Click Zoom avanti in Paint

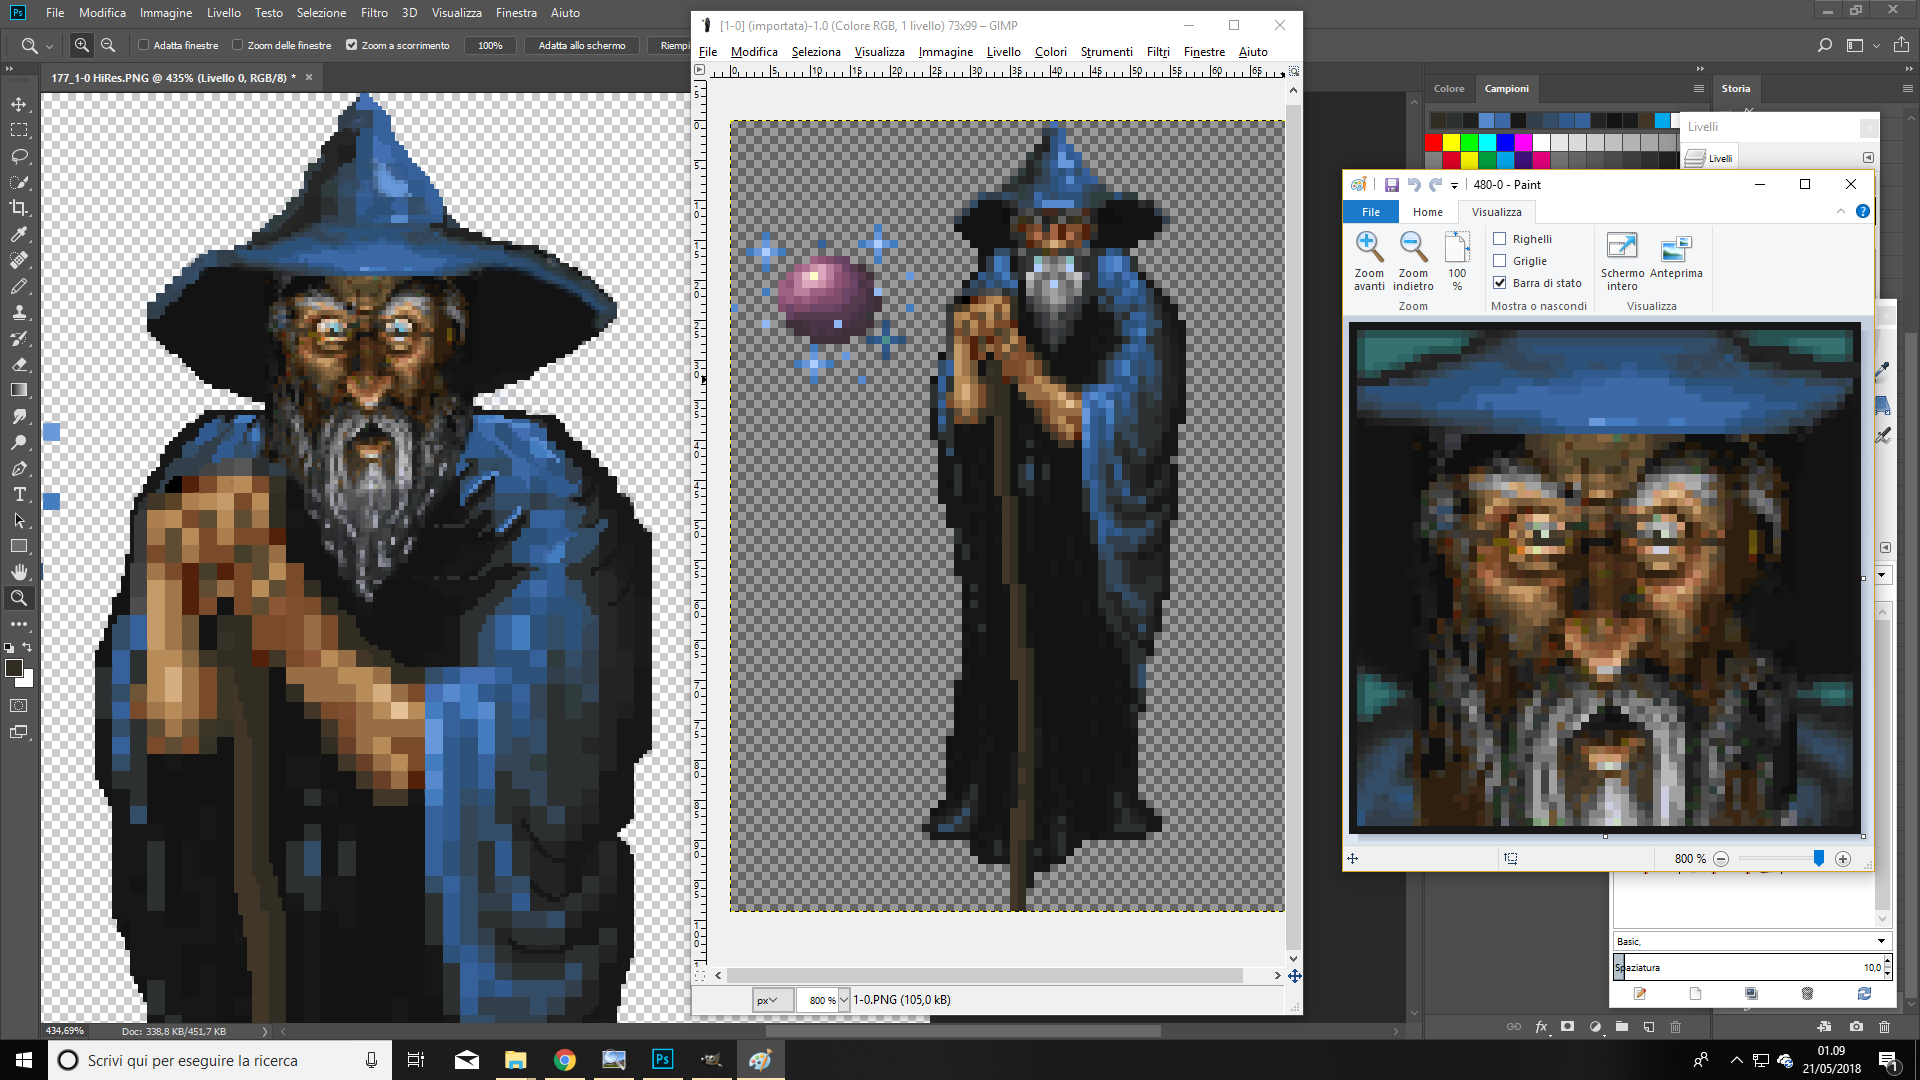pyautogui.click(x=1369, y=260)
